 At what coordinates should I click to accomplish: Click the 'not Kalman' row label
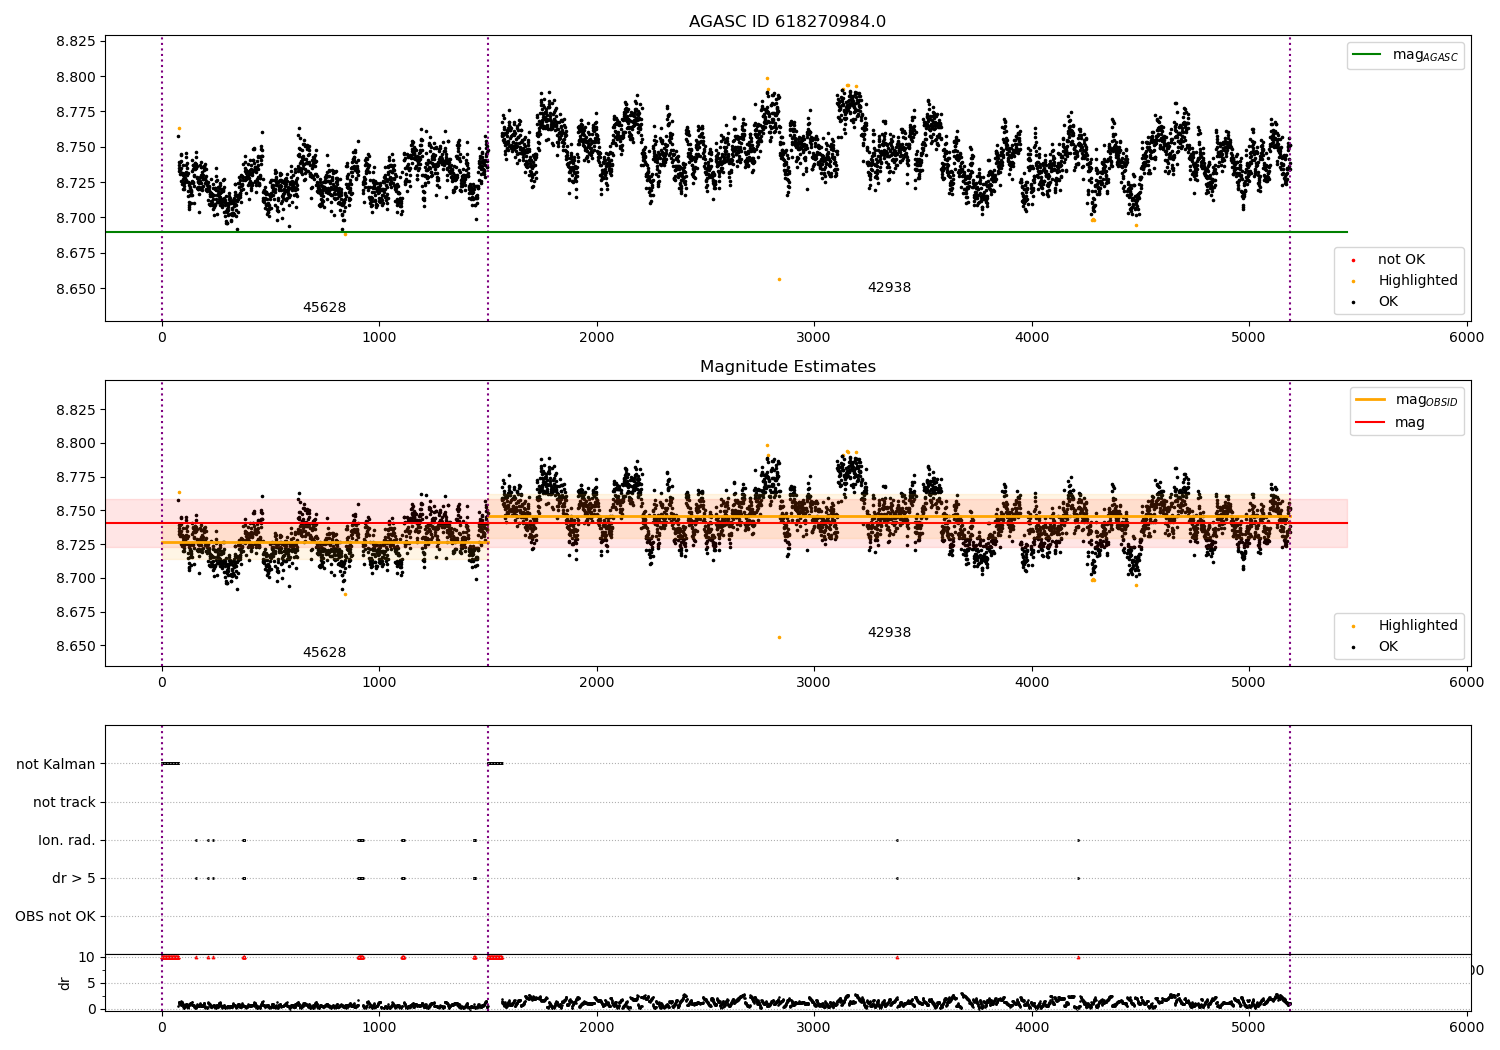(56, 764)
